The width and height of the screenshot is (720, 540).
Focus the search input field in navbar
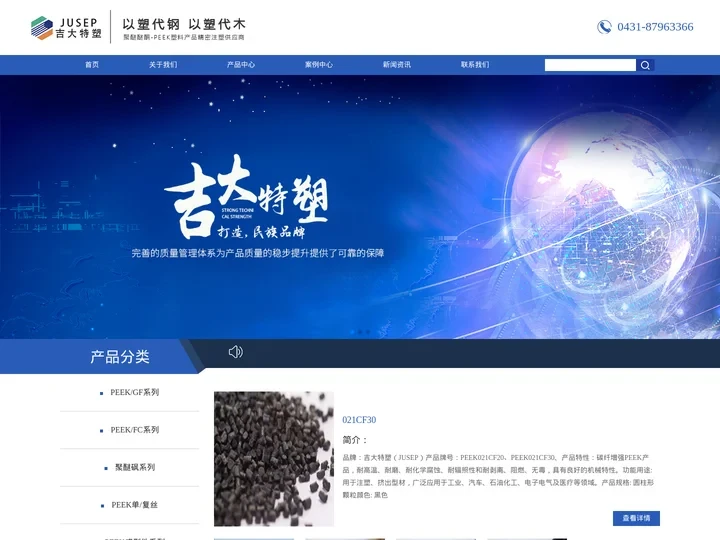click(x=590, y=65)
